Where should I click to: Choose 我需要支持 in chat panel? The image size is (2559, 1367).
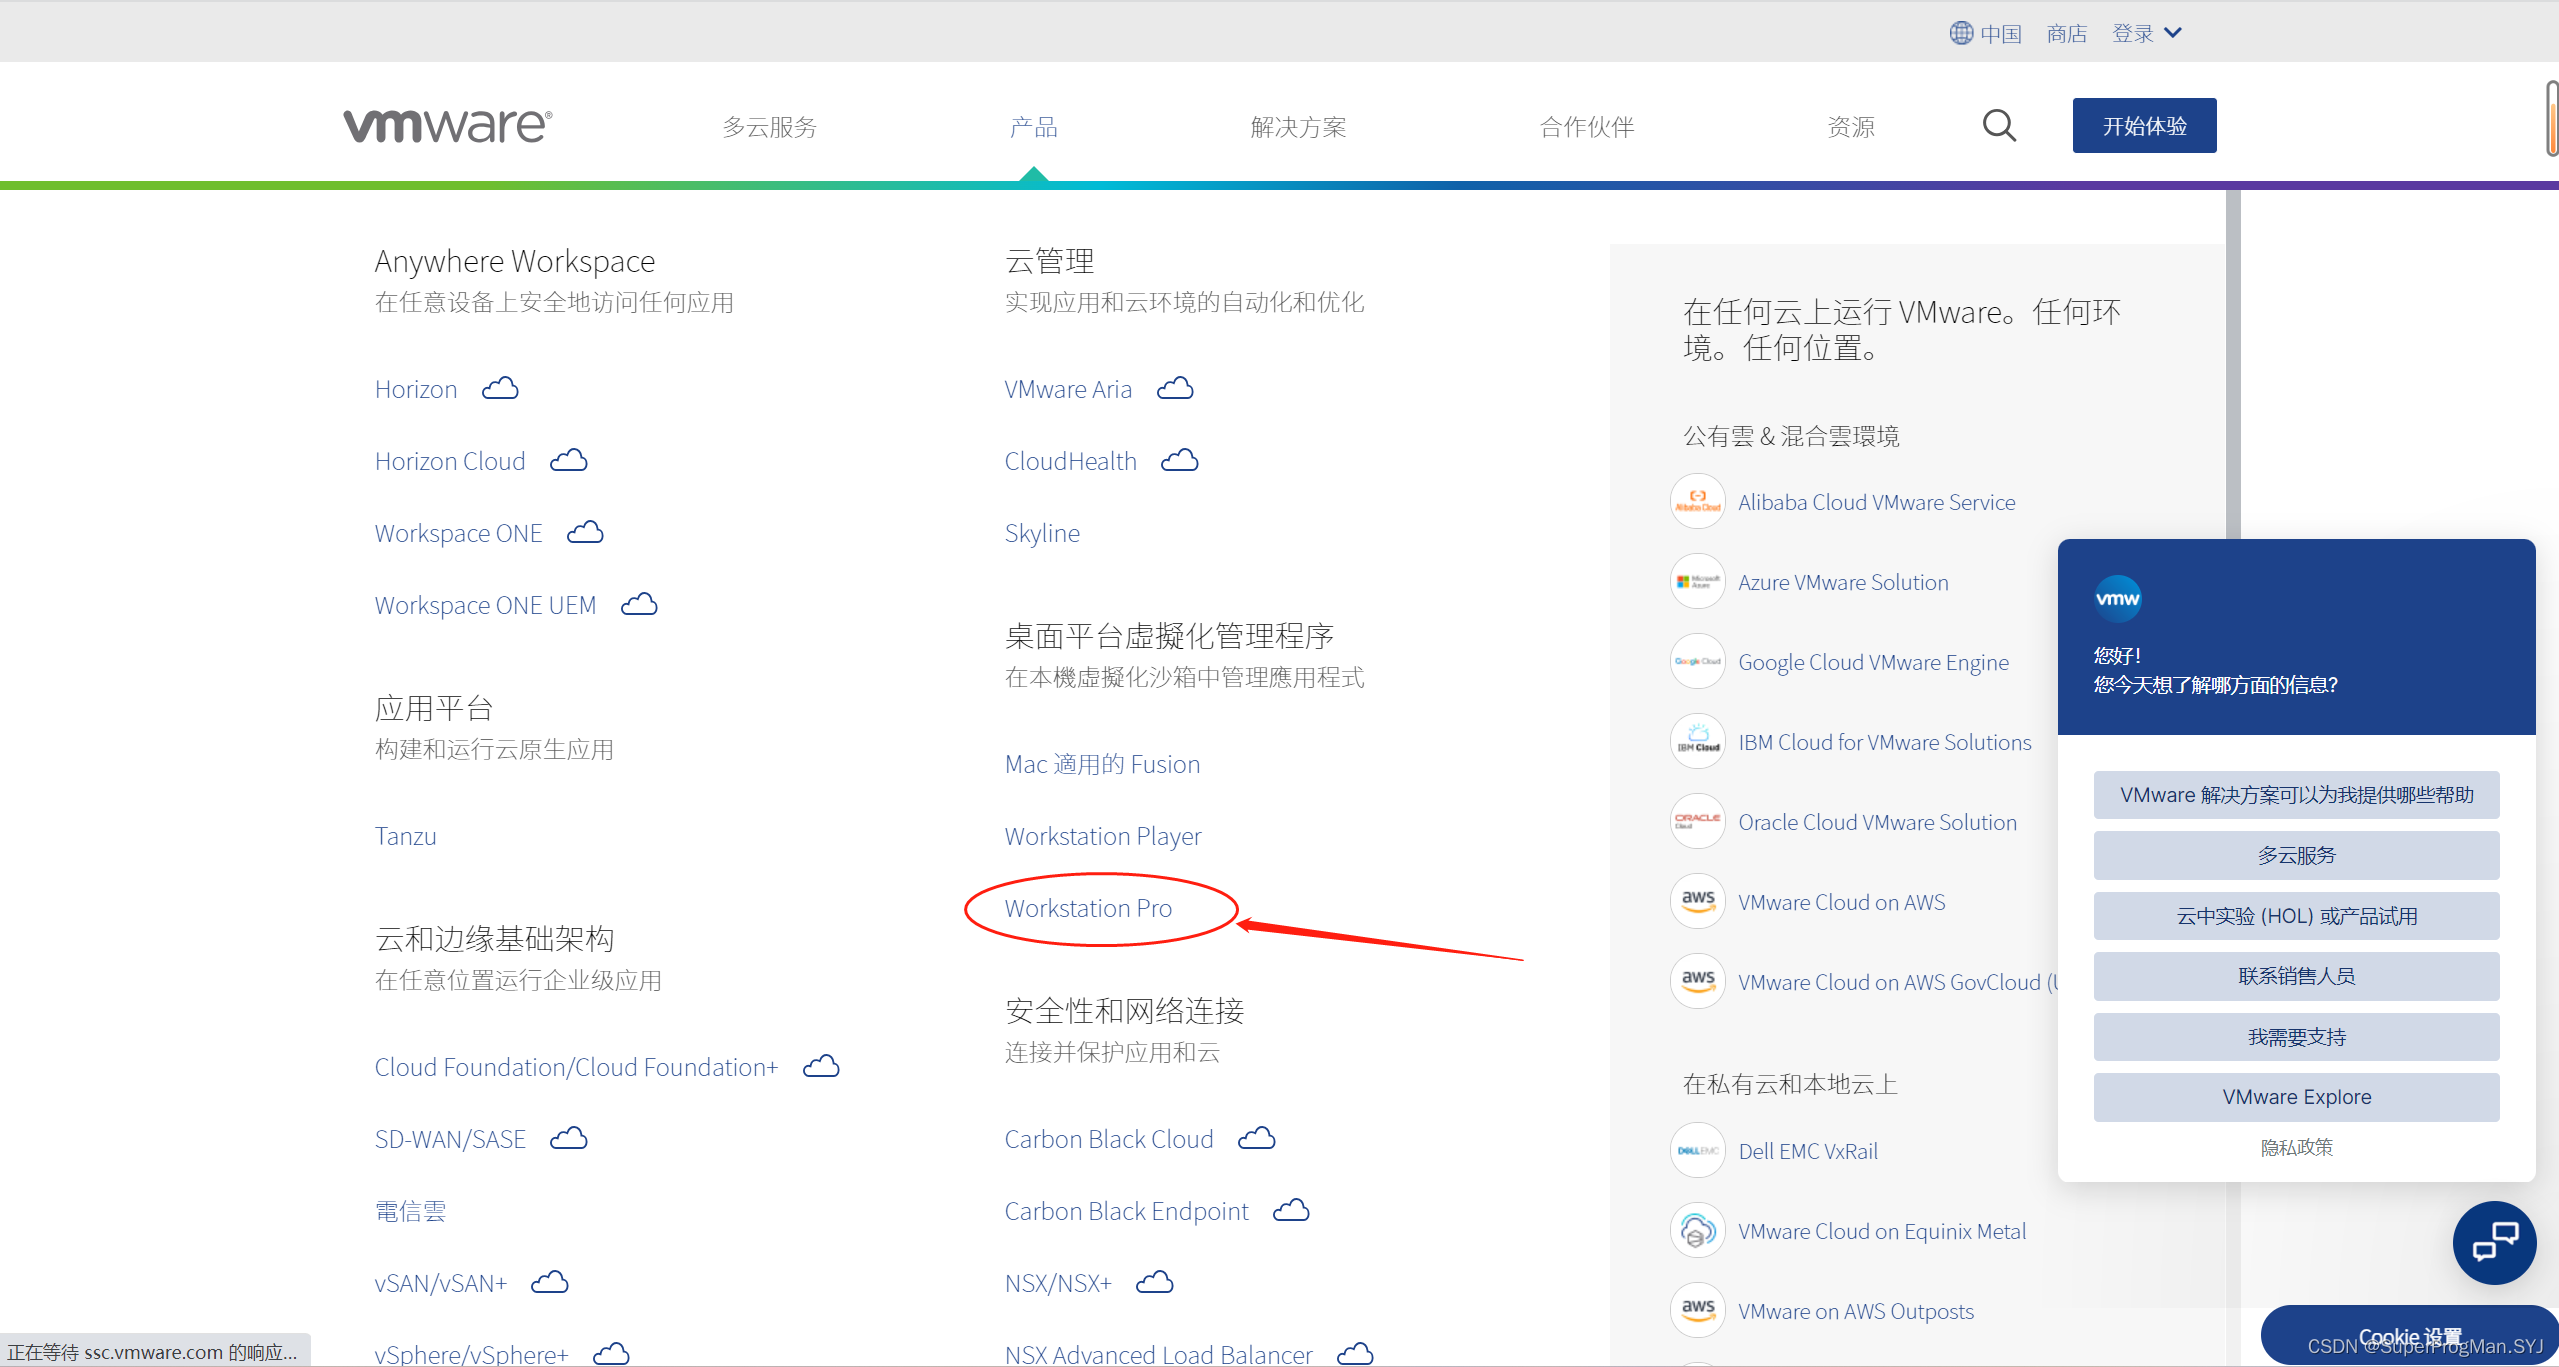(x=2296, y=1037)
